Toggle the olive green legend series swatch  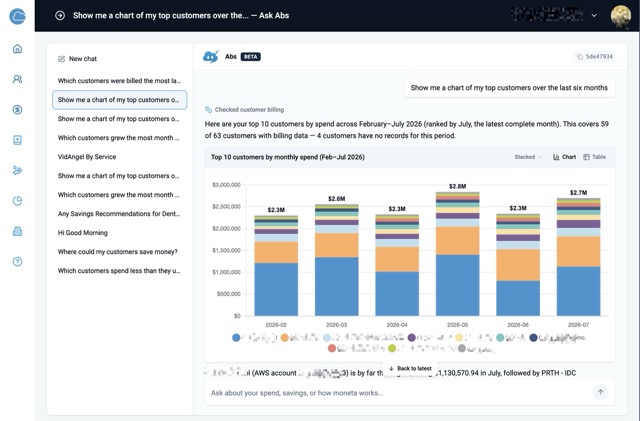tap(392, 348)
